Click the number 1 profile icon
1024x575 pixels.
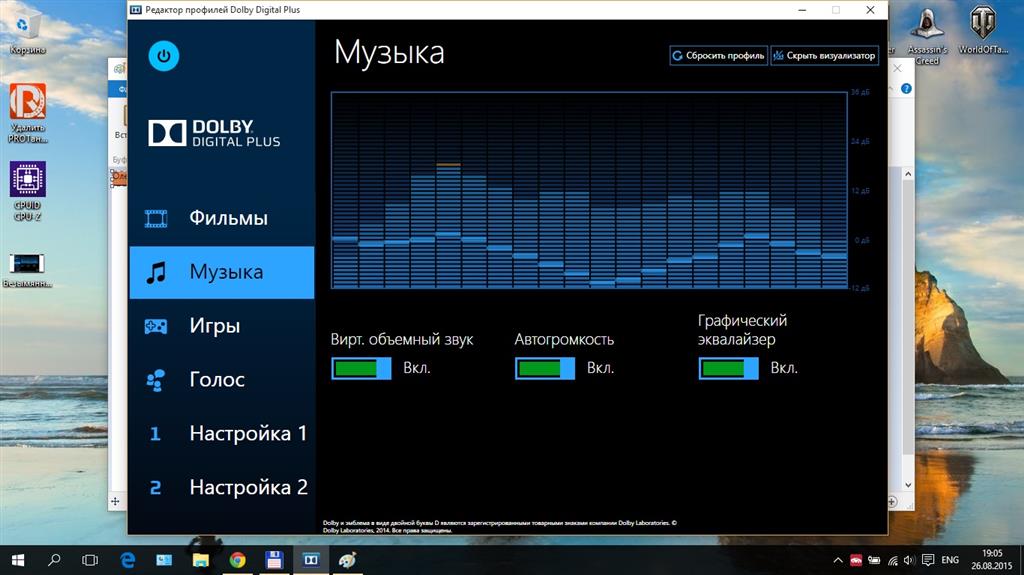[155, 434]
